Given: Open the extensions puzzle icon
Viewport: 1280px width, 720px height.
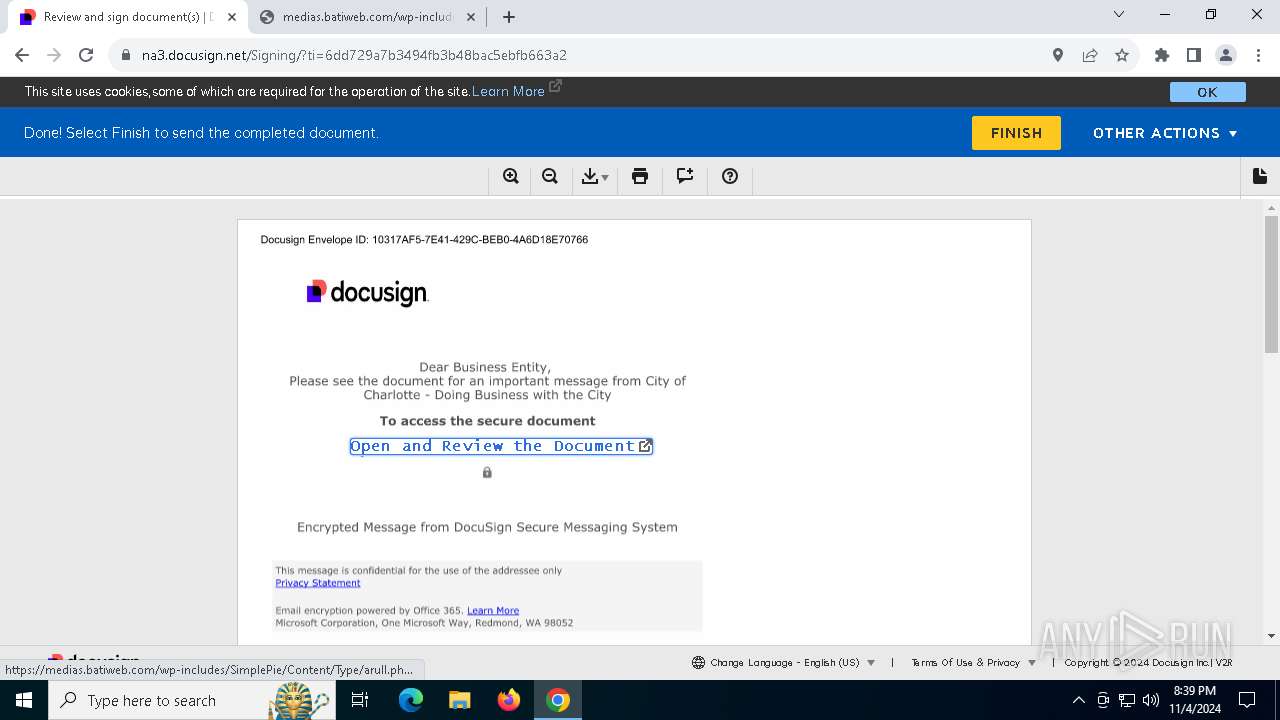Looking at the screenshot, I should click(1162, 55).
